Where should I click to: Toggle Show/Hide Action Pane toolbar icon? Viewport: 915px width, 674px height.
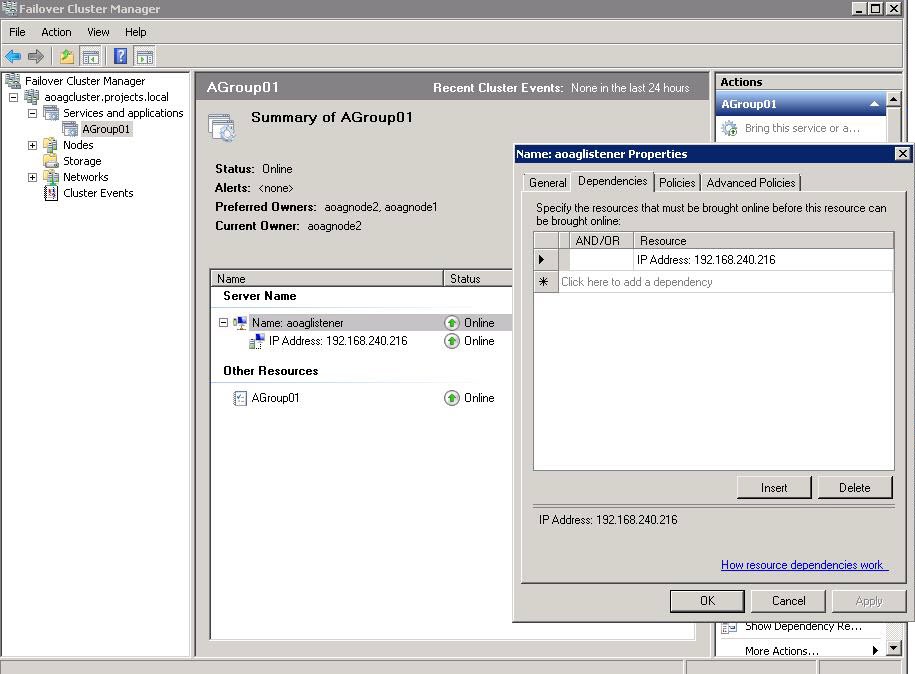145,57
